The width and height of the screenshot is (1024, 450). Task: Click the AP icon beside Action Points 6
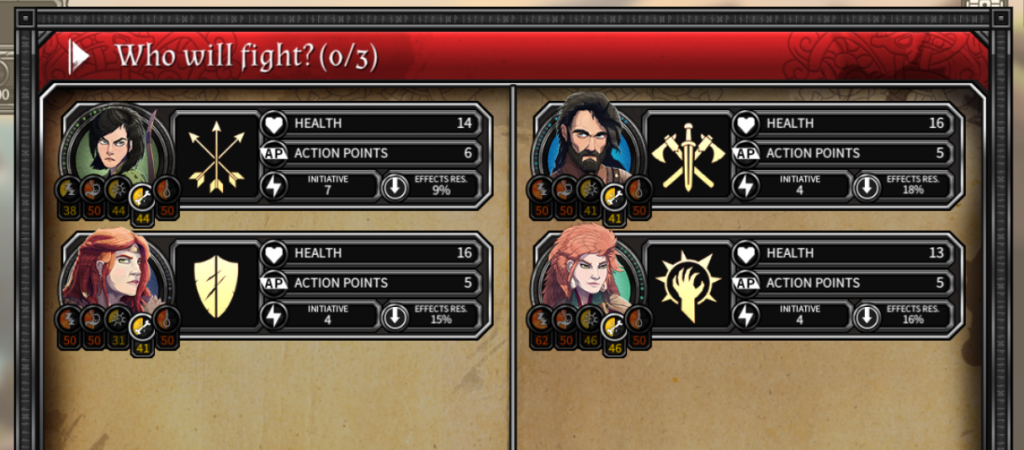click(274, 153)
